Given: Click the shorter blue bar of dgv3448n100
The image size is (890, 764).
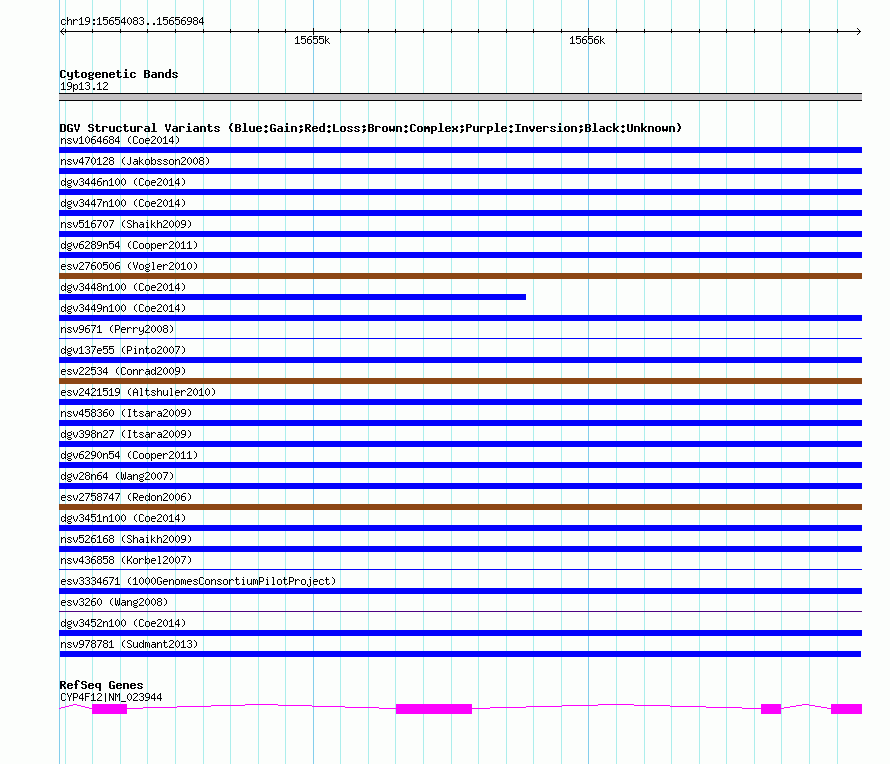Looking at the screenshot, I should tap(292, 297).
